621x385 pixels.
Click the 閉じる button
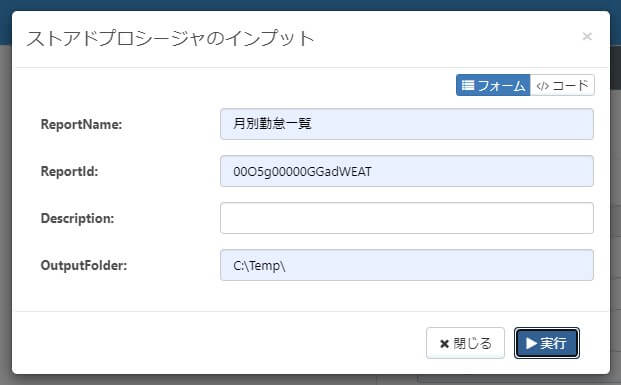(x=465, y=343)
